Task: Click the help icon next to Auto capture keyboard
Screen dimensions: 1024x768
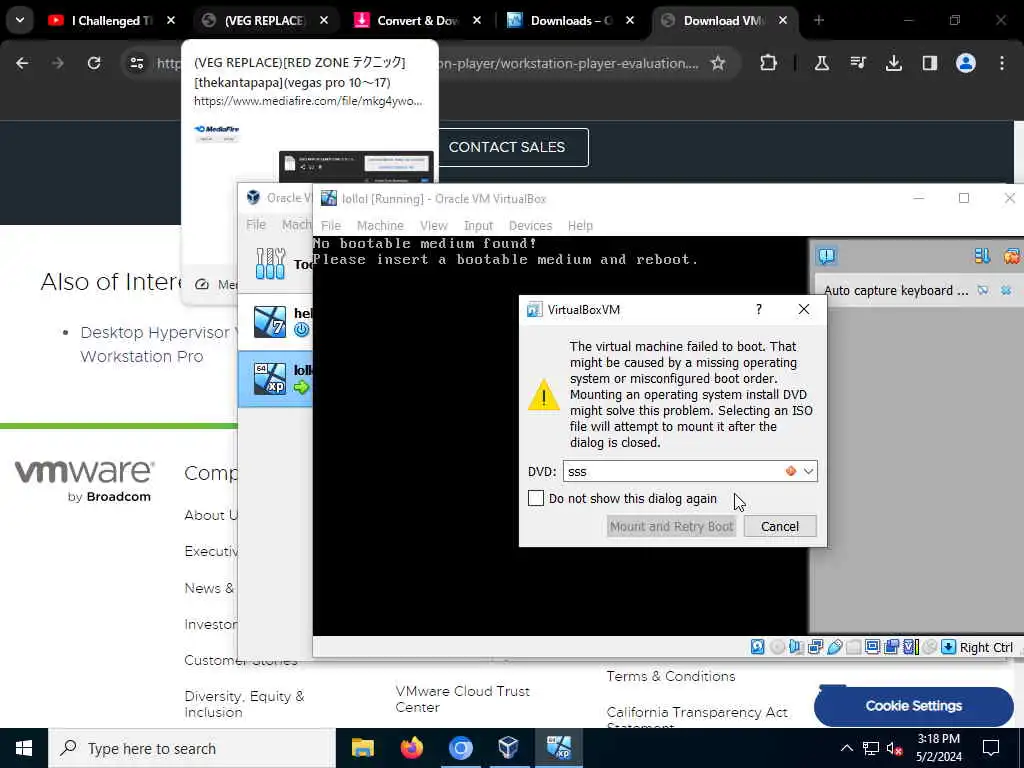Action: click(983, 290)
